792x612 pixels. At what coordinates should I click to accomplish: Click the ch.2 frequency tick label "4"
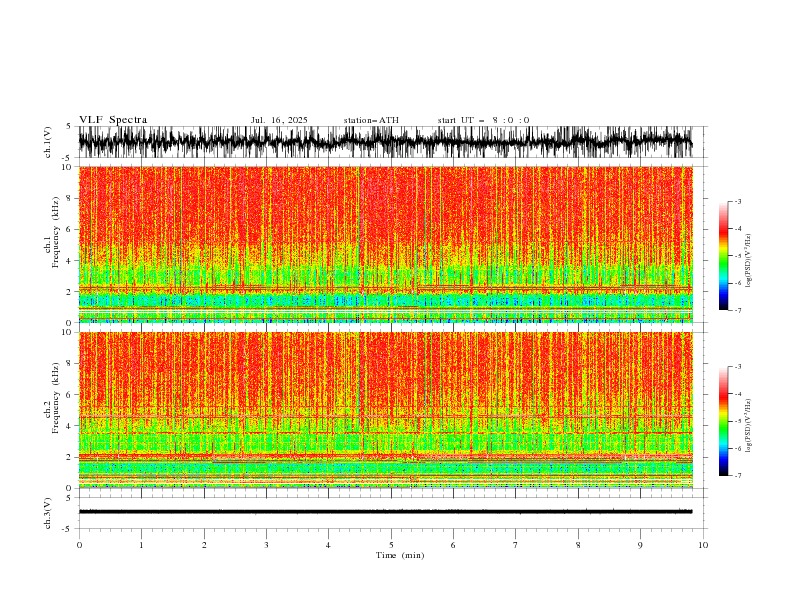point(69,426)
